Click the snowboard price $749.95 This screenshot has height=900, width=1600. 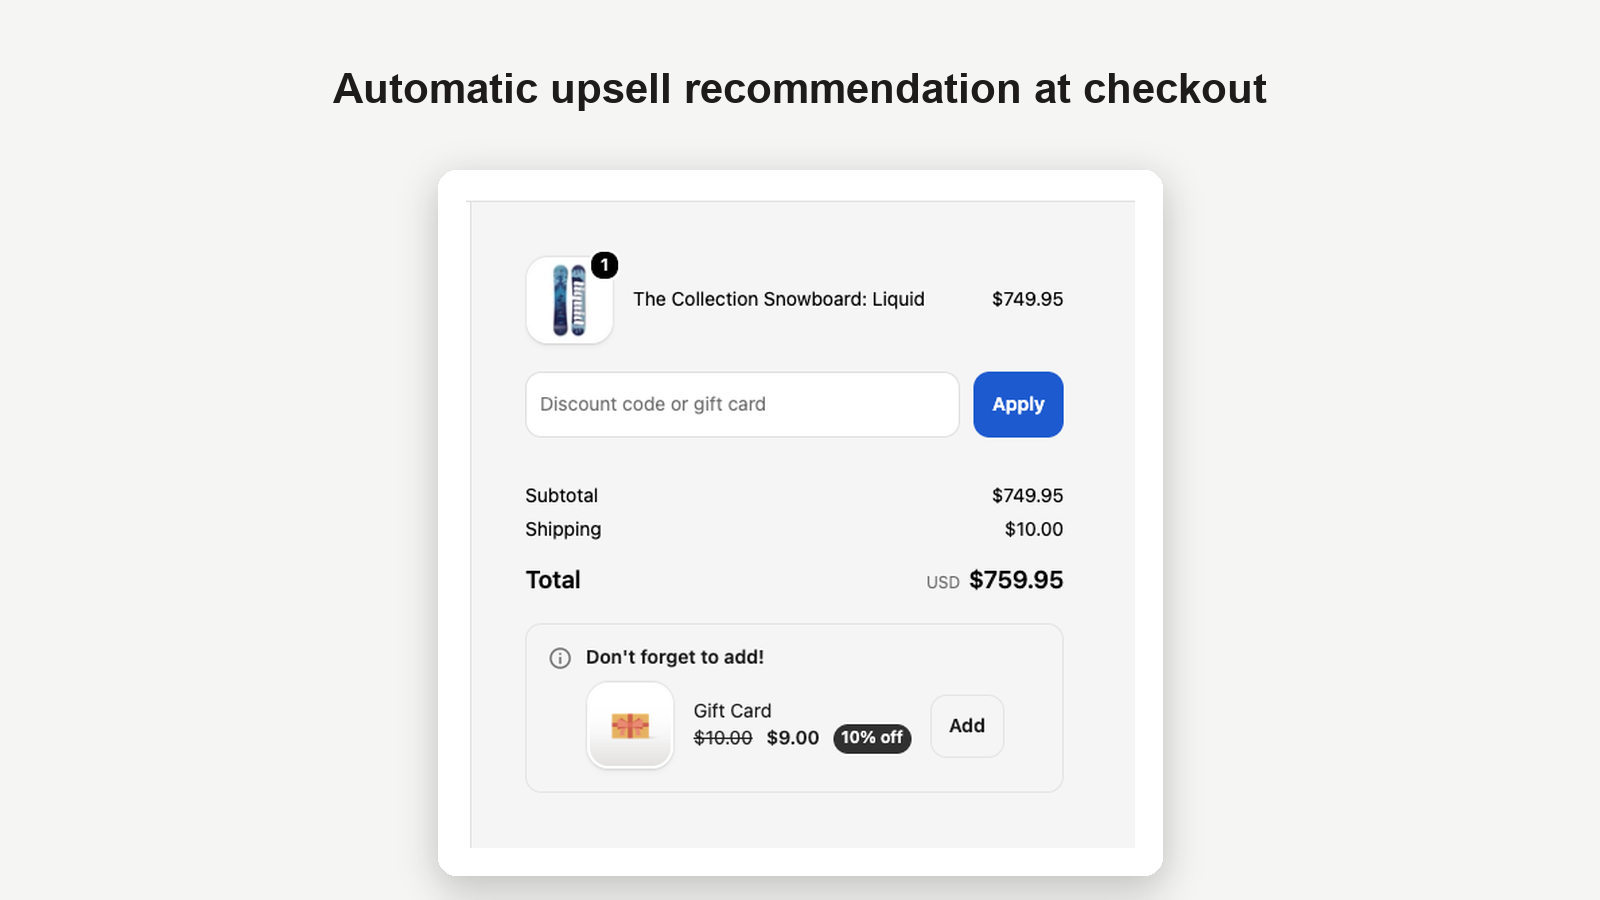(x=1027, y=299)
